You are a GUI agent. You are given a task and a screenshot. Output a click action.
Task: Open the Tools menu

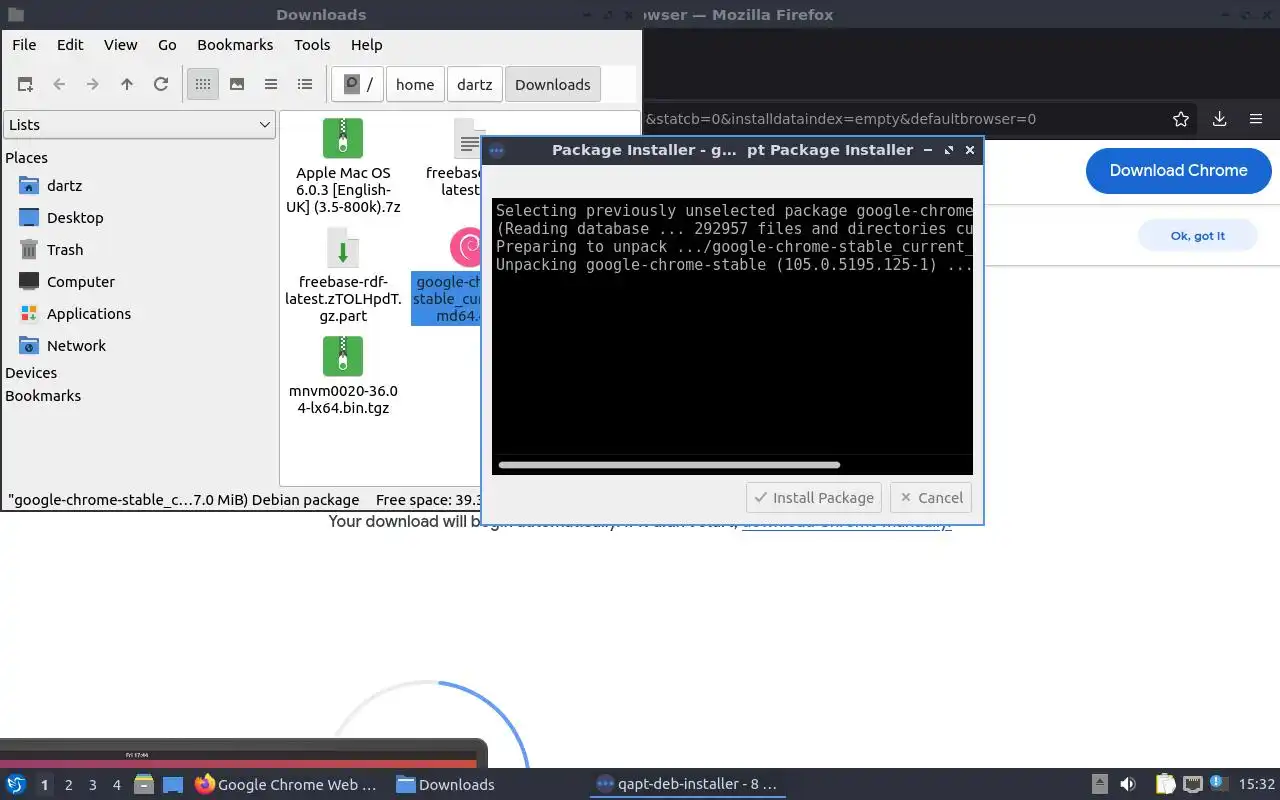(x=312, y=45)
